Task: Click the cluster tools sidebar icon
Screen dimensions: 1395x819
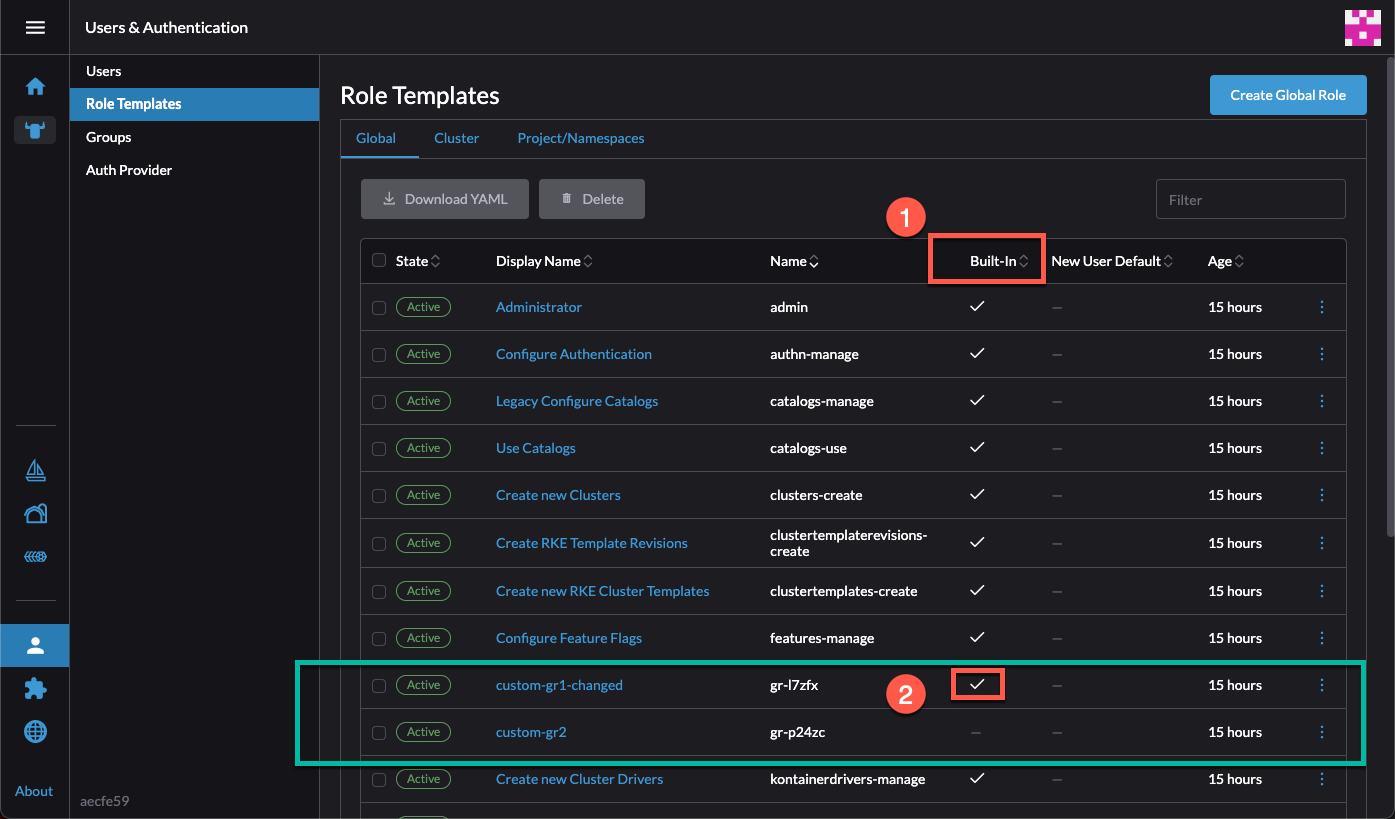Action: pos(35,557)
